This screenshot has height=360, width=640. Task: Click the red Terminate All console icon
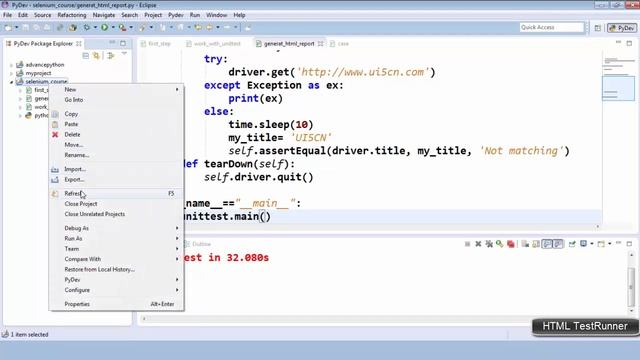pos(511,244)
